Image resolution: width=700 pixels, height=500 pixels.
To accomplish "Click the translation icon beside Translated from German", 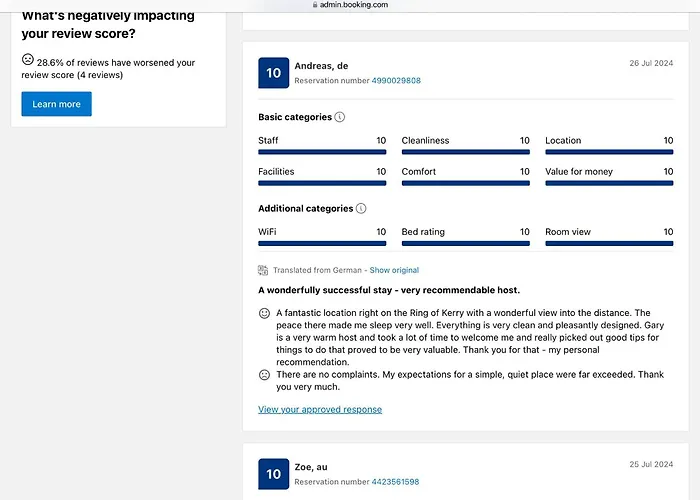I will [263, 270].
